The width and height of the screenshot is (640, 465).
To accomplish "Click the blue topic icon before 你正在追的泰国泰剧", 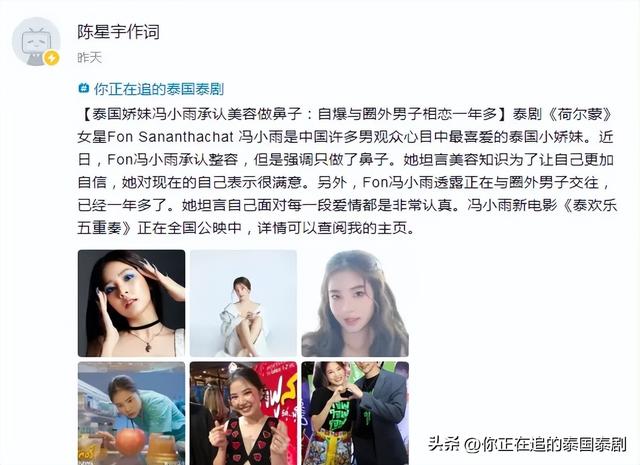I will (x=84, y=88).
